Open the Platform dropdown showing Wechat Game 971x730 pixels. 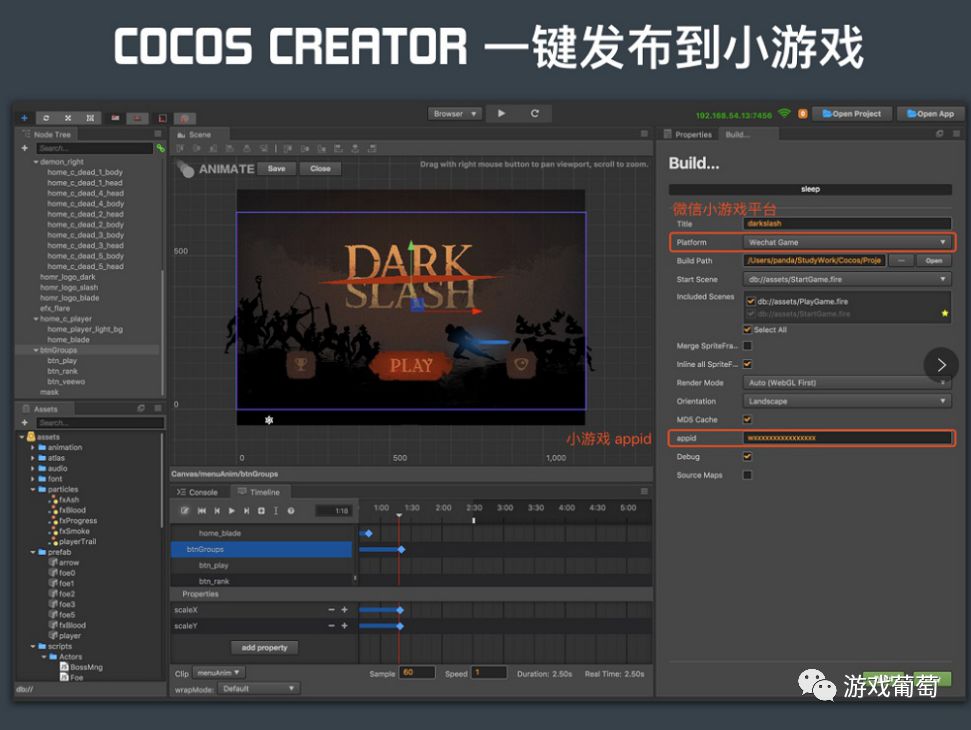pos(847,242)
